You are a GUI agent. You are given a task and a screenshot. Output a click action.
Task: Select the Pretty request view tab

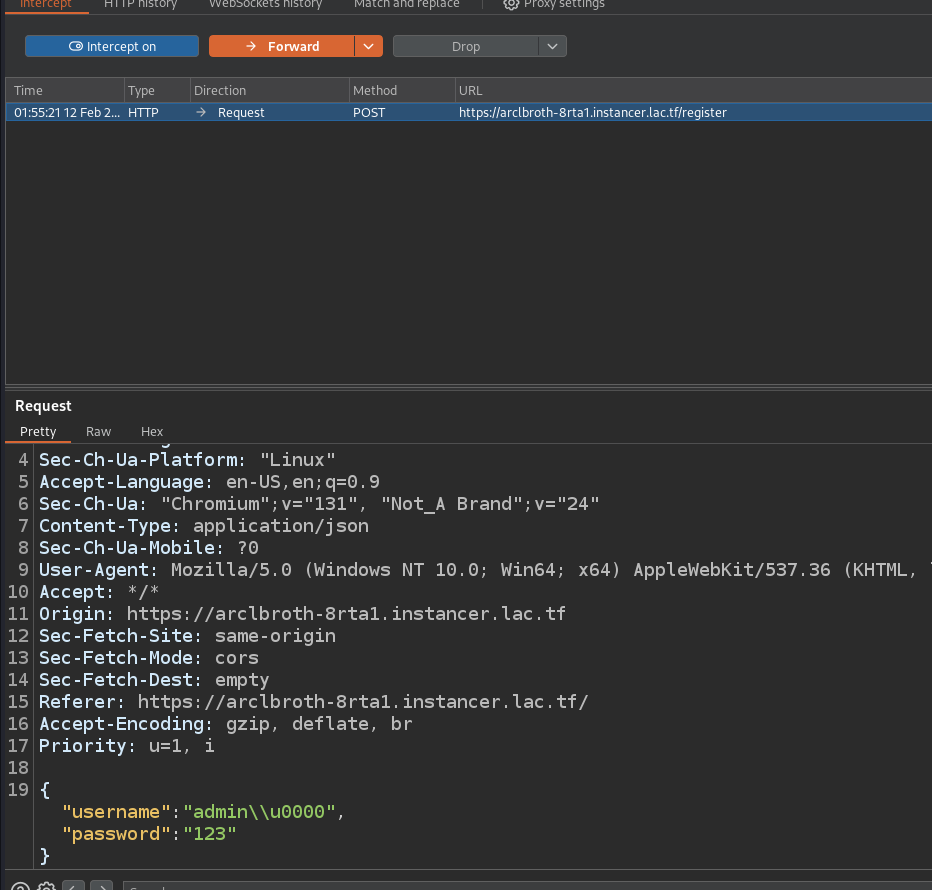coord(38,431)
